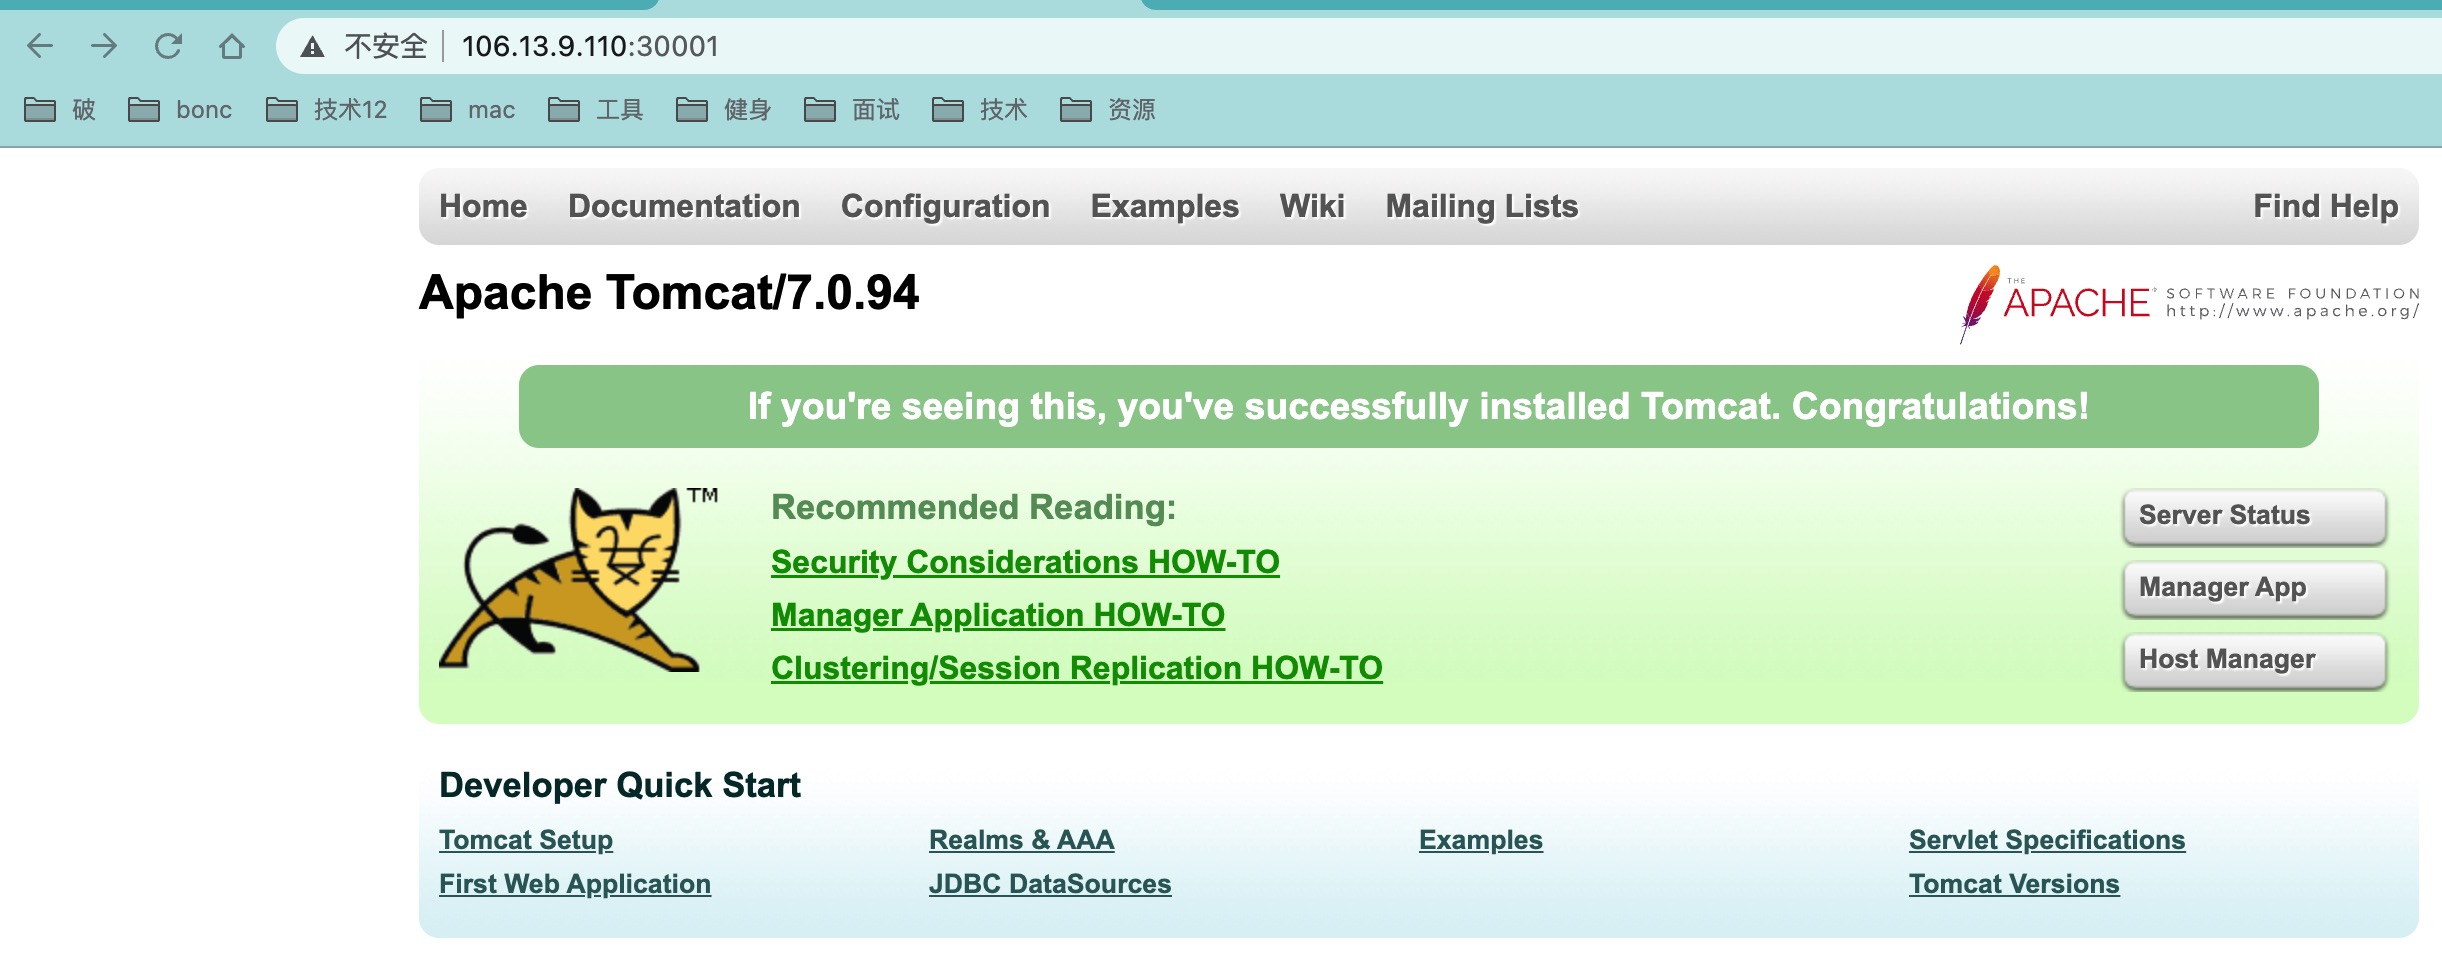Click the Apache Software Foundation feather logo
The height and width of the screenshot is (958, 2442).
(x=2190, y=303)
